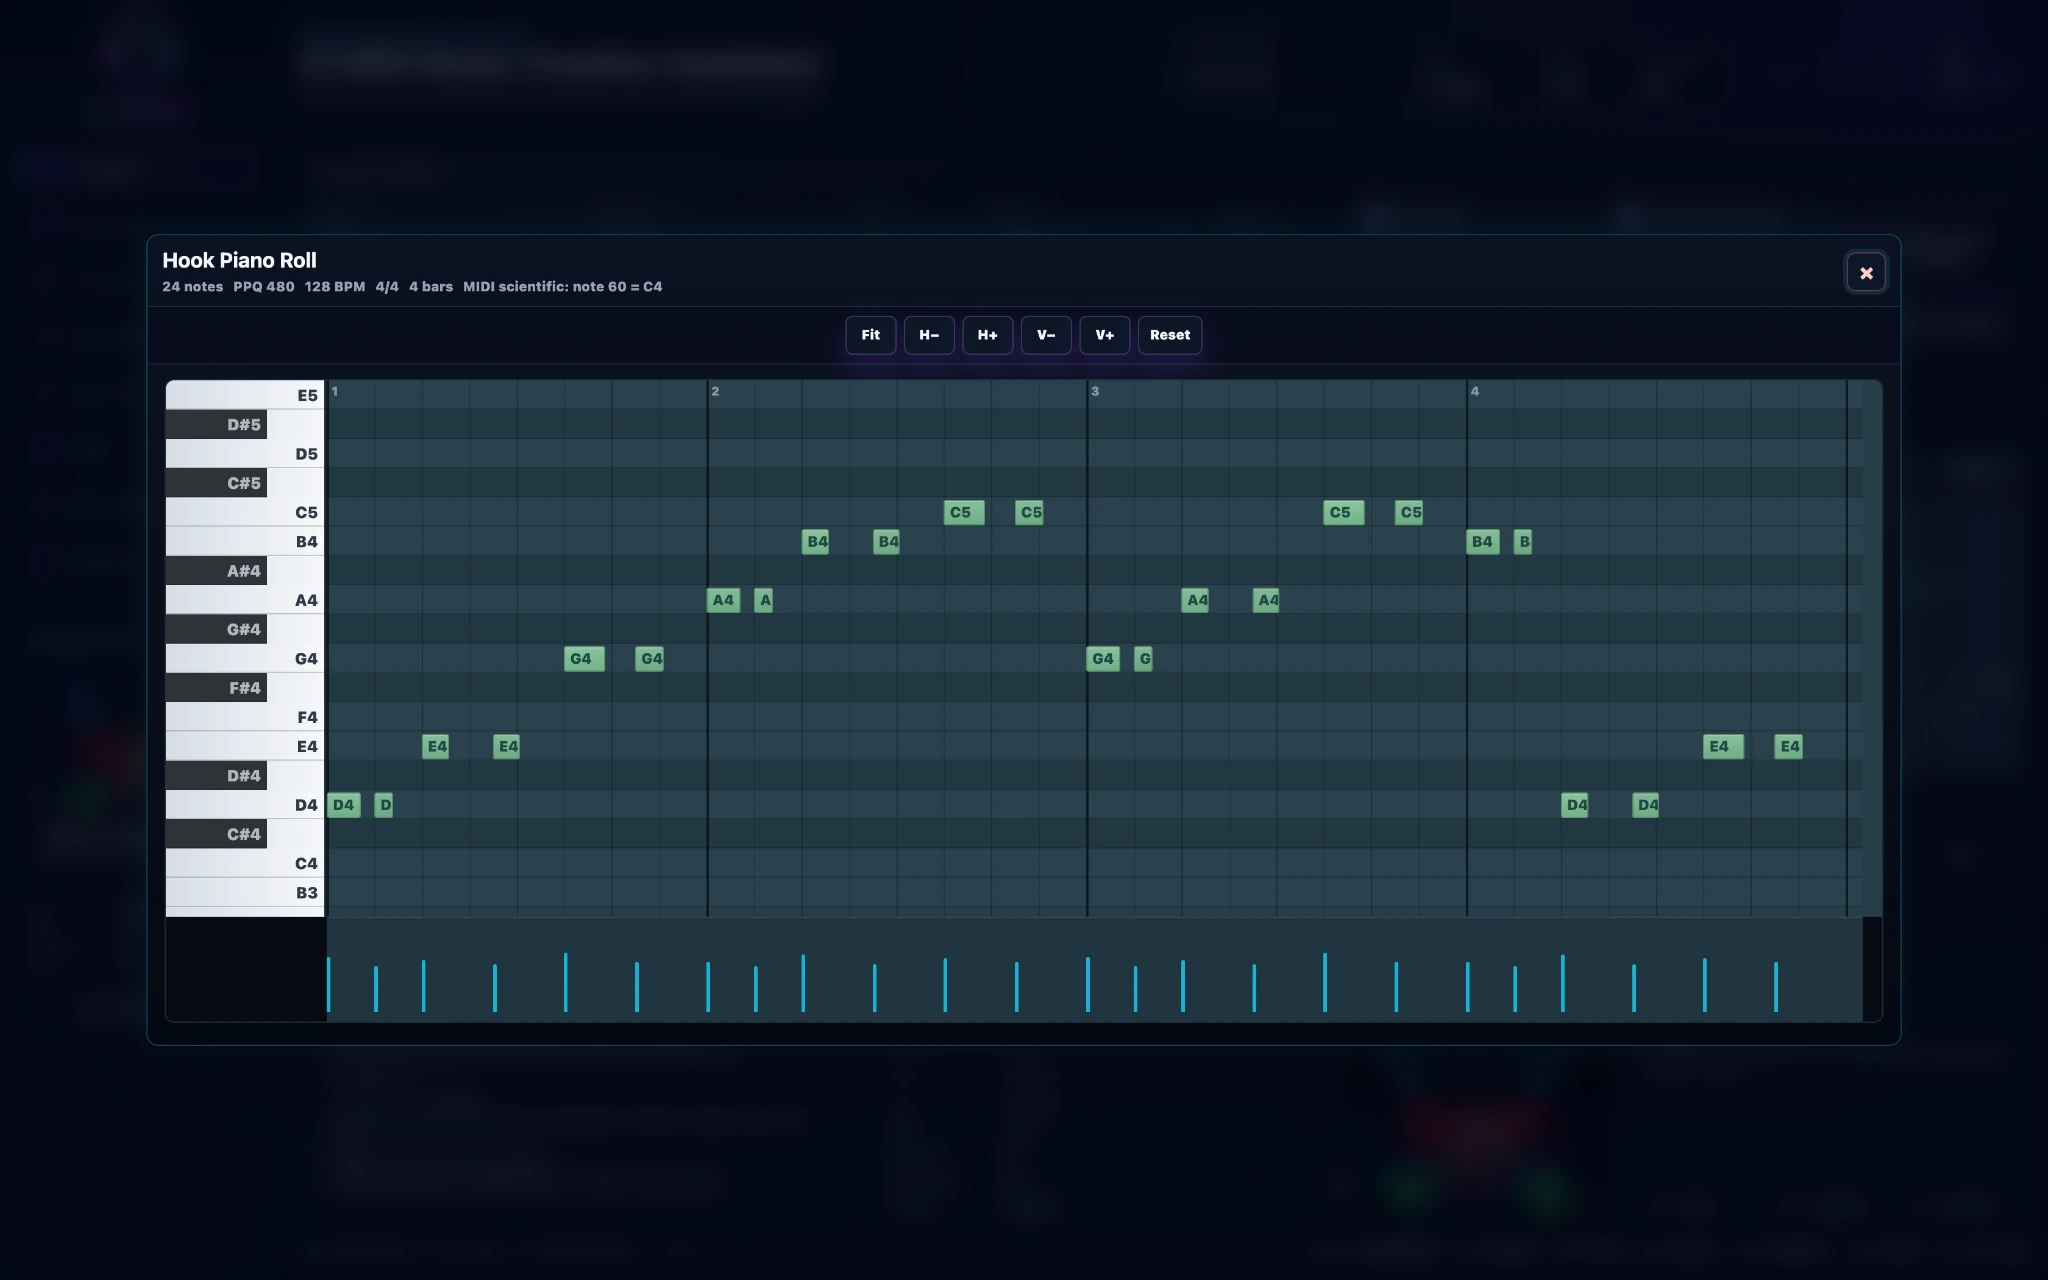Image resolution: width=2048 pixels, height=1280 pixels.
Task: Play the B4 piano key
Action: click(245, 541)
